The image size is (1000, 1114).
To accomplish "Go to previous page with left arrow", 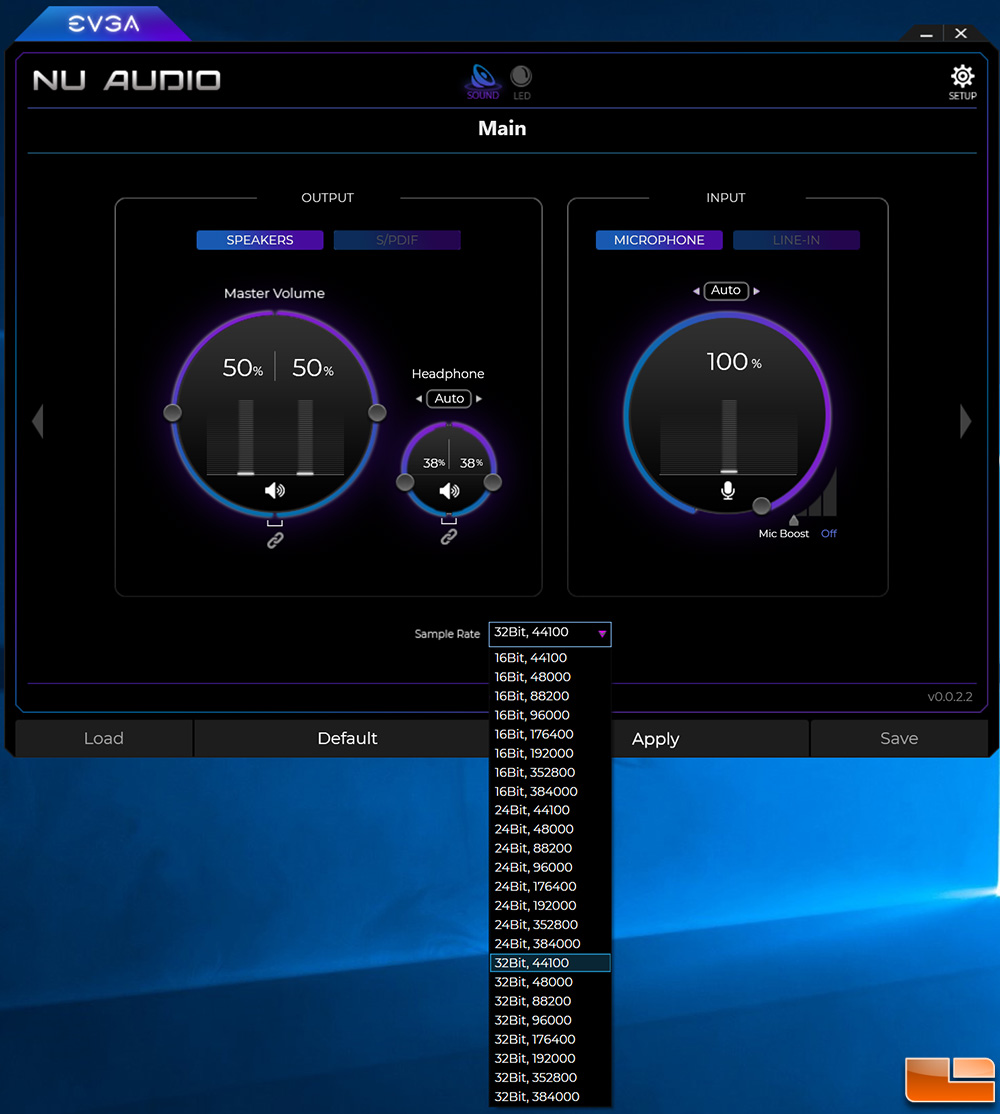I will [x=38, y=421].
